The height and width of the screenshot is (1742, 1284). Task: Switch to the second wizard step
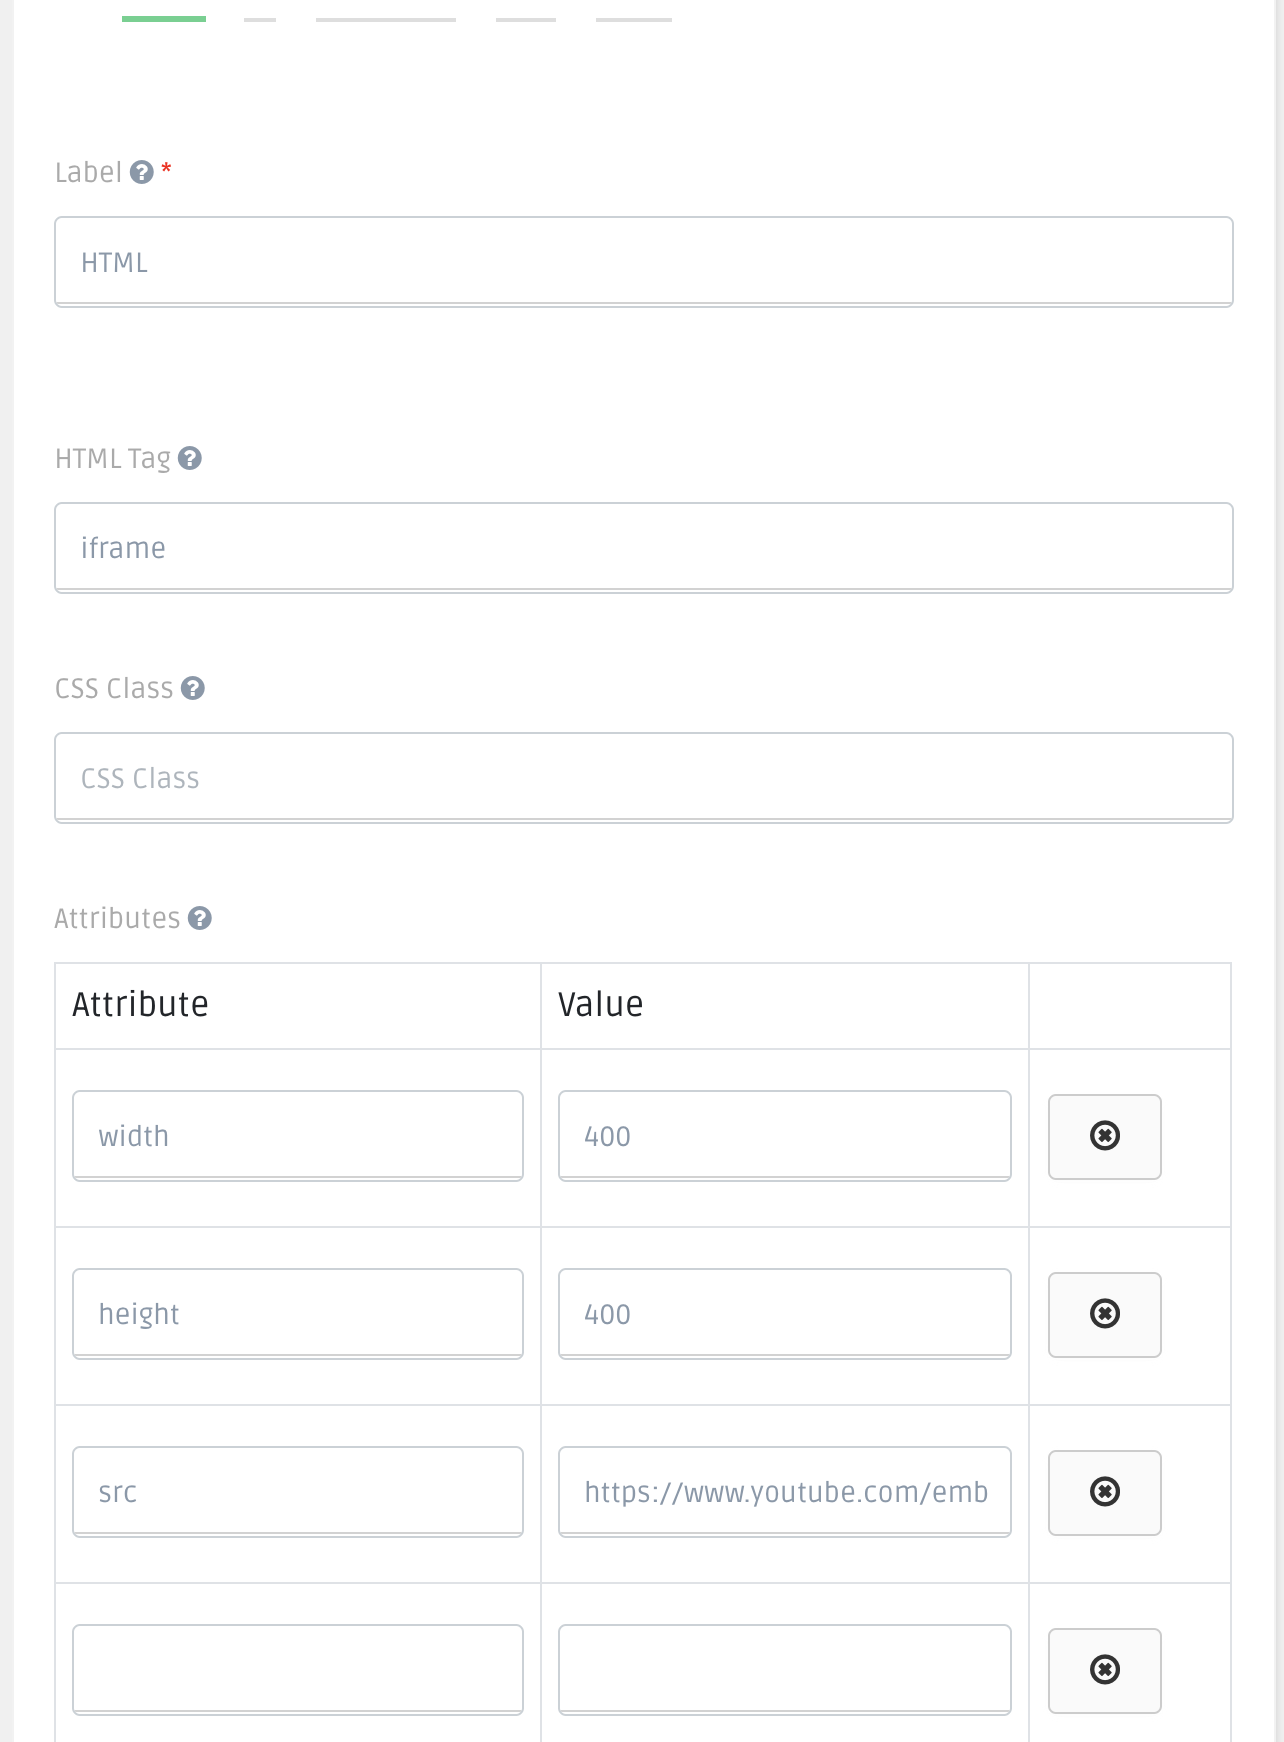(261, 16)
